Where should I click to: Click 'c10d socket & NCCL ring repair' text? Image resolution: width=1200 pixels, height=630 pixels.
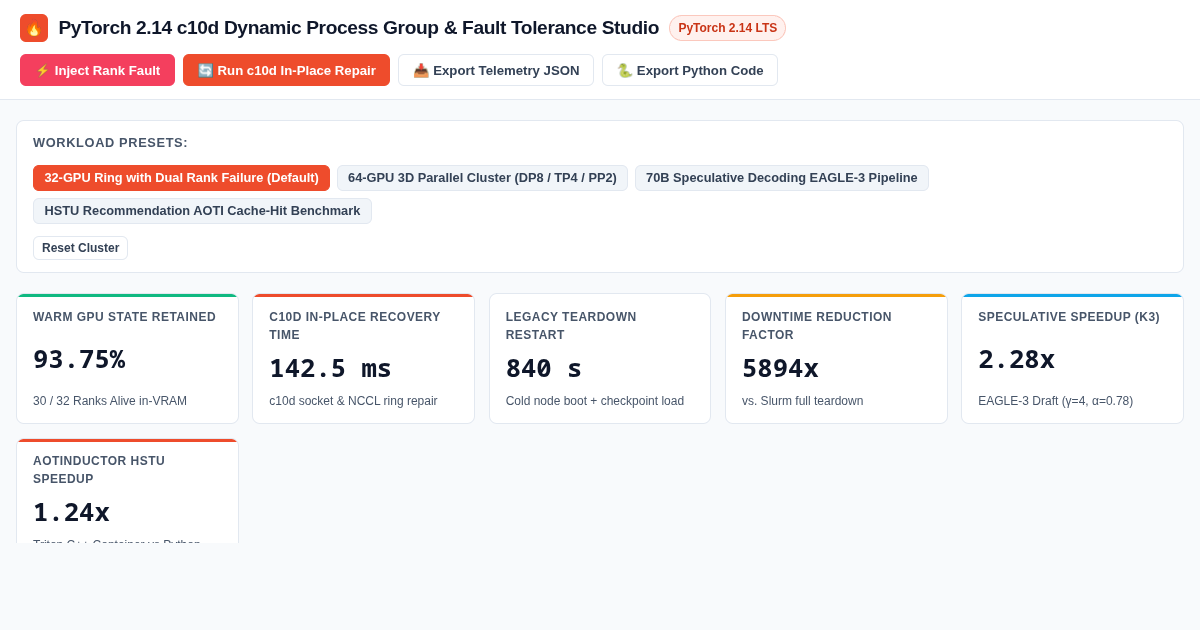coord(353,401)
